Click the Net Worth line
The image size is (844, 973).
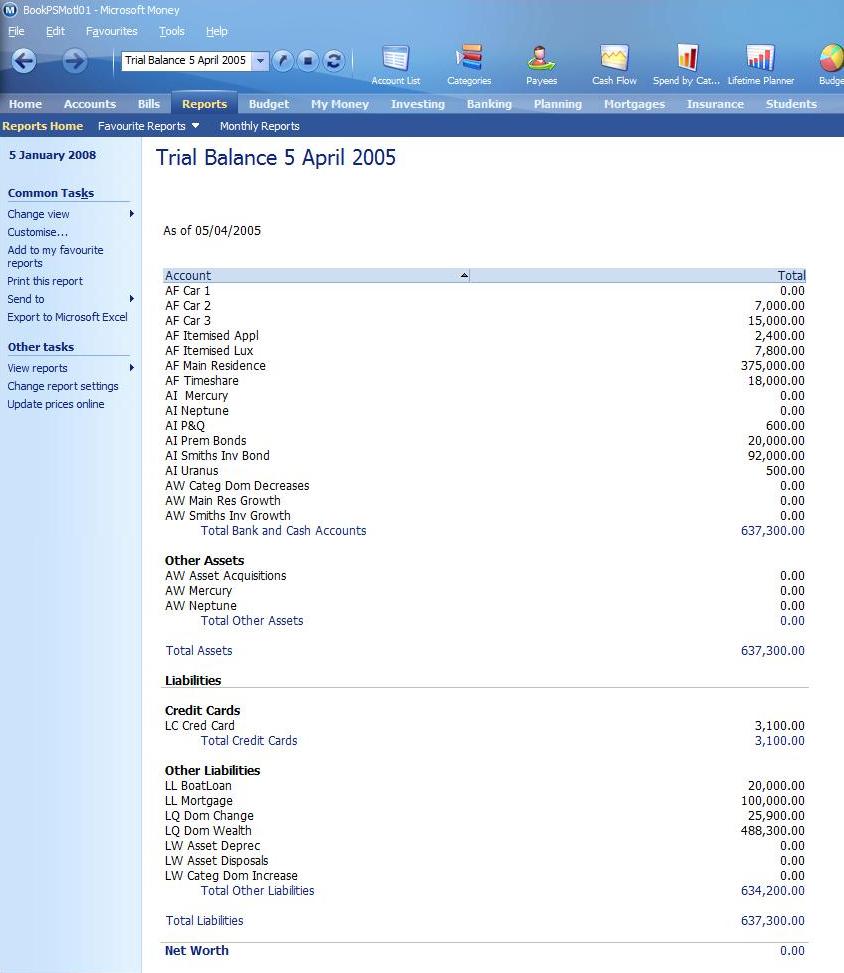[x=485, y=951]
